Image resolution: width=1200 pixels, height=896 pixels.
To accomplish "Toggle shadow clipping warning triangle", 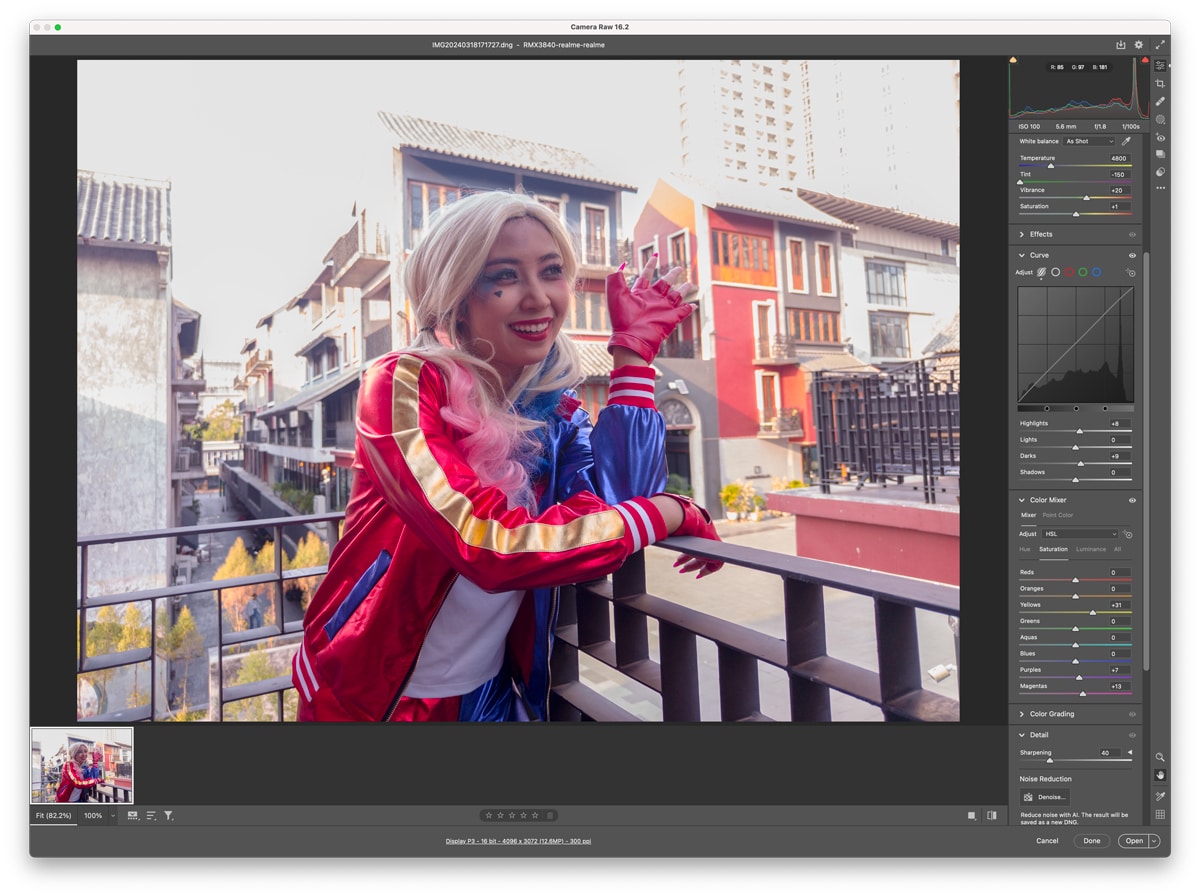I will pyautogui.click(x=1013, y=60).
